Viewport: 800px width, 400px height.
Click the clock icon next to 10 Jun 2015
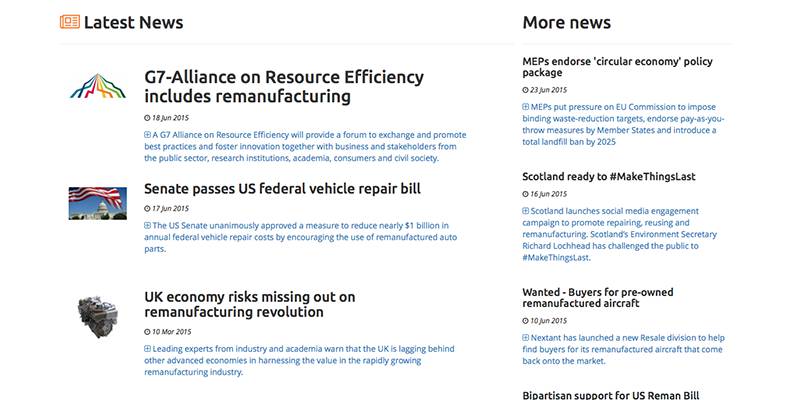coord(526,321)
